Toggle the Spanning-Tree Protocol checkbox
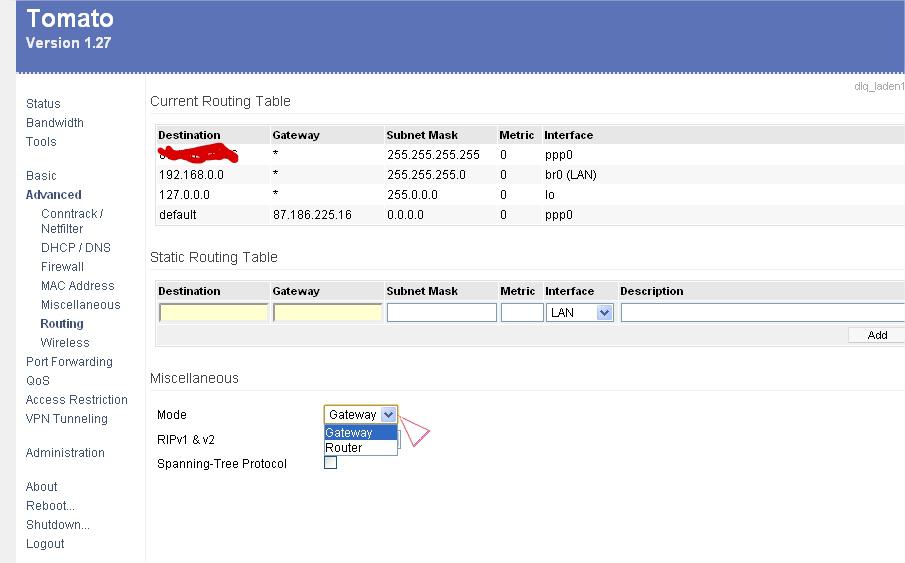Screen dimensions: 905x563 pyautogui.click(x=330, y=463)
